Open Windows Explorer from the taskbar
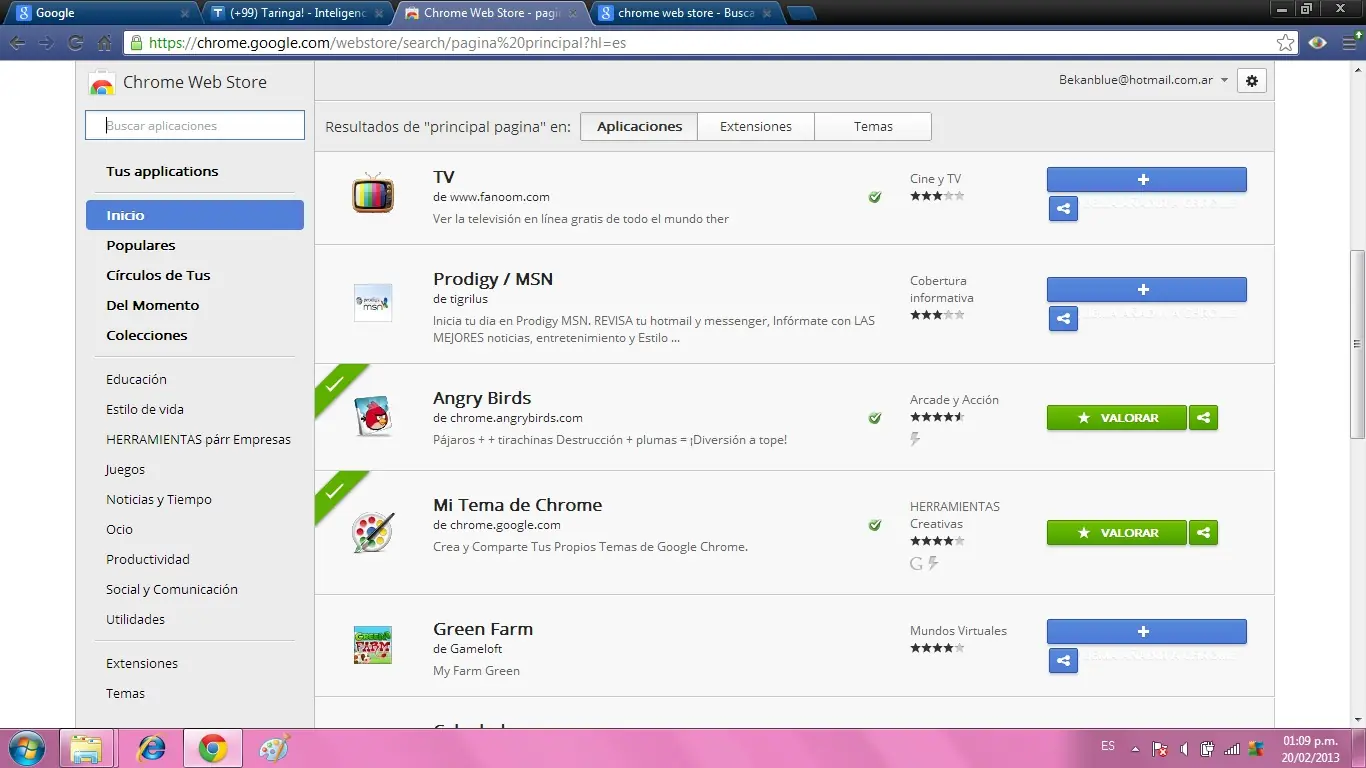This screenshot has height=768, width=1366. coord(86,748)
